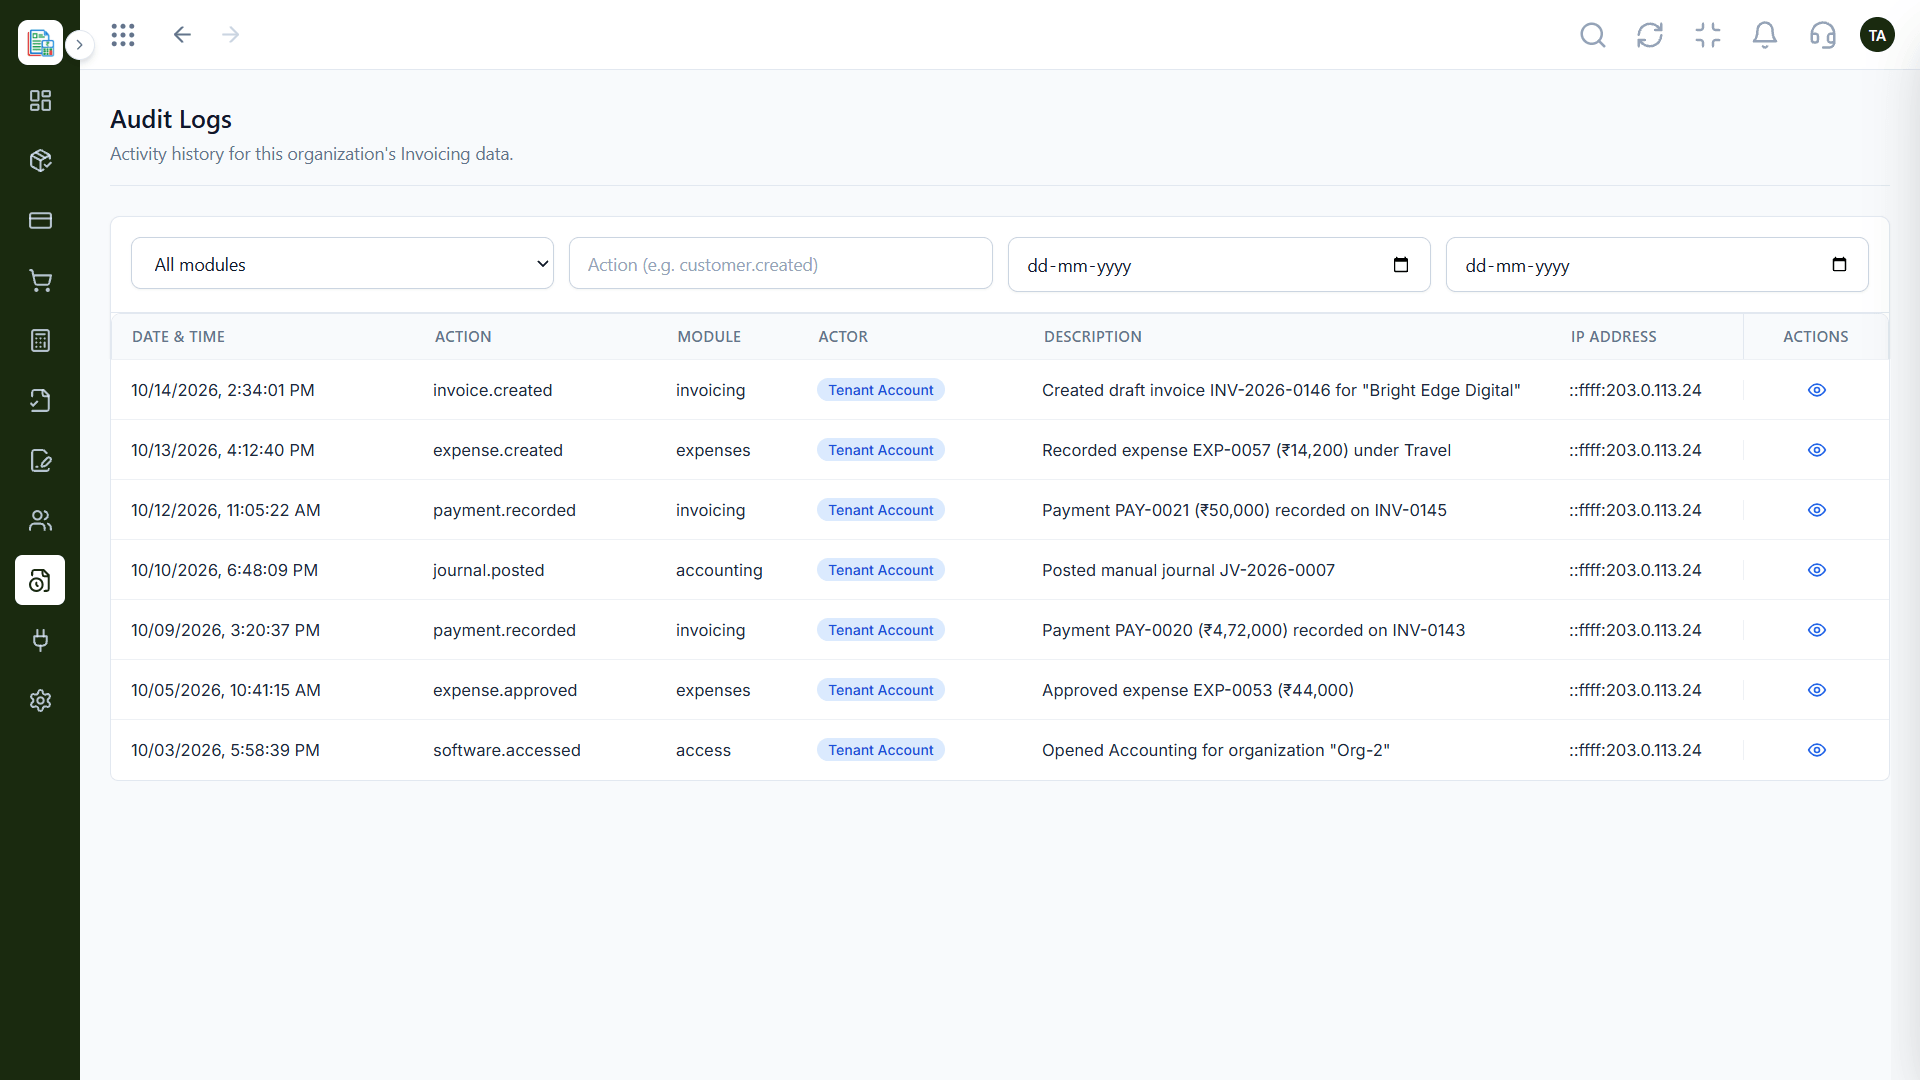The height and width of the screenshot is (1080, 1920).
Task: Open the first date filter calendar picker
Action: (1400, 265)
